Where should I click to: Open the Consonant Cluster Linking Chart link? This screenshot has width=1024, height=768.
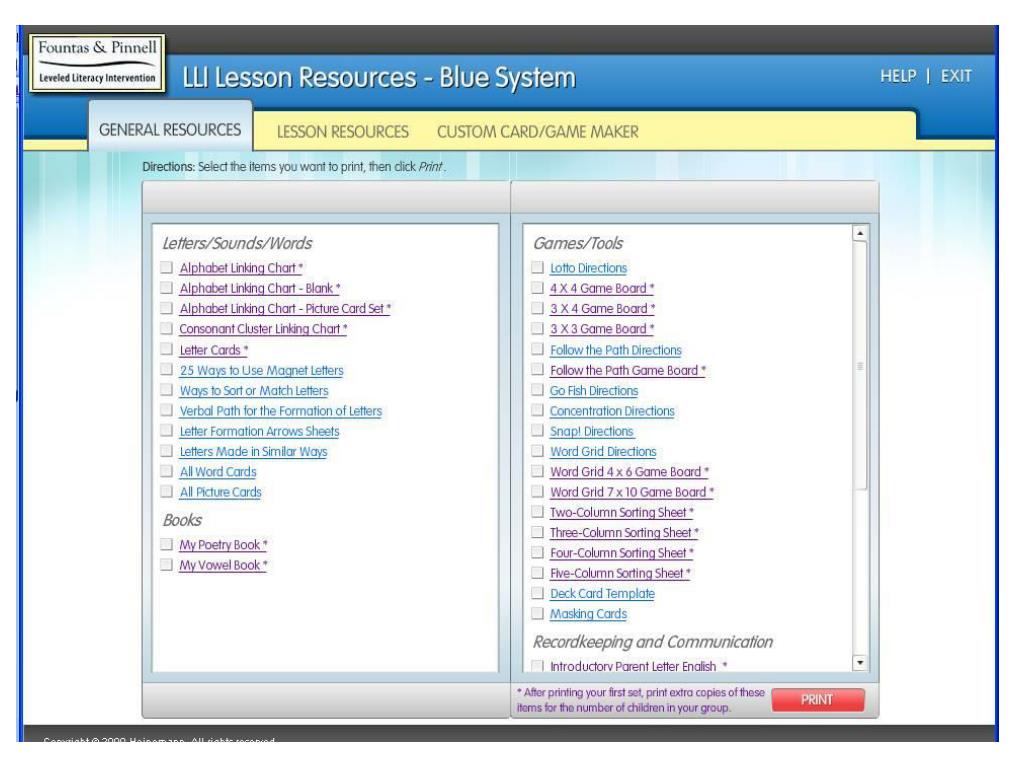coord(263,329)
